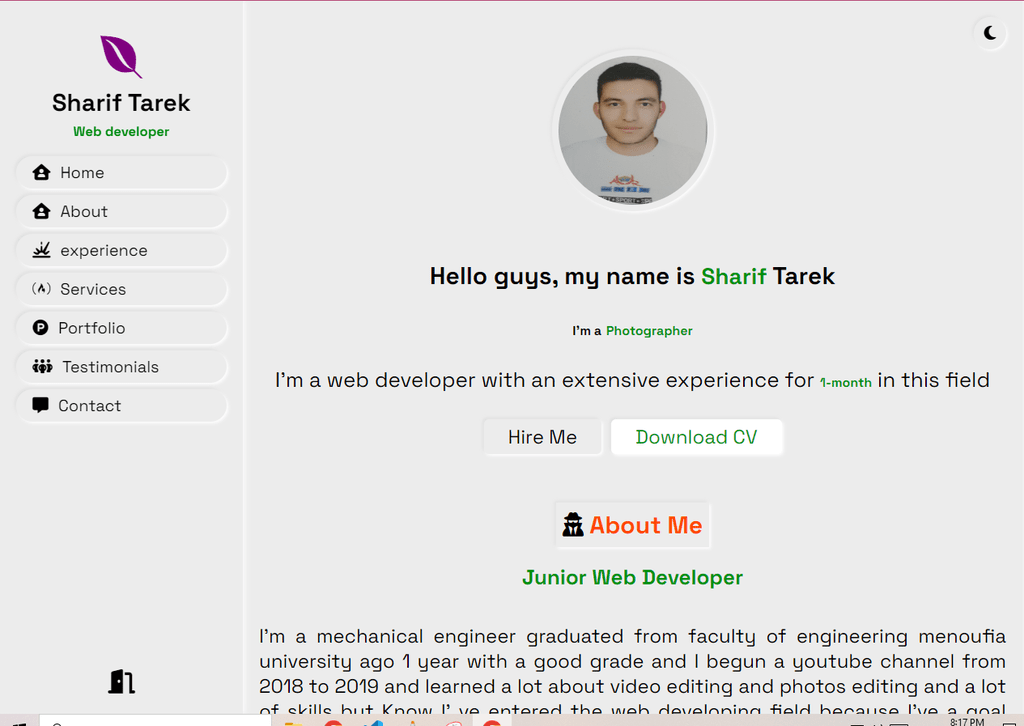Click the Junior Web Developer subtitle
1024x726 pixels.
point(632,578)
